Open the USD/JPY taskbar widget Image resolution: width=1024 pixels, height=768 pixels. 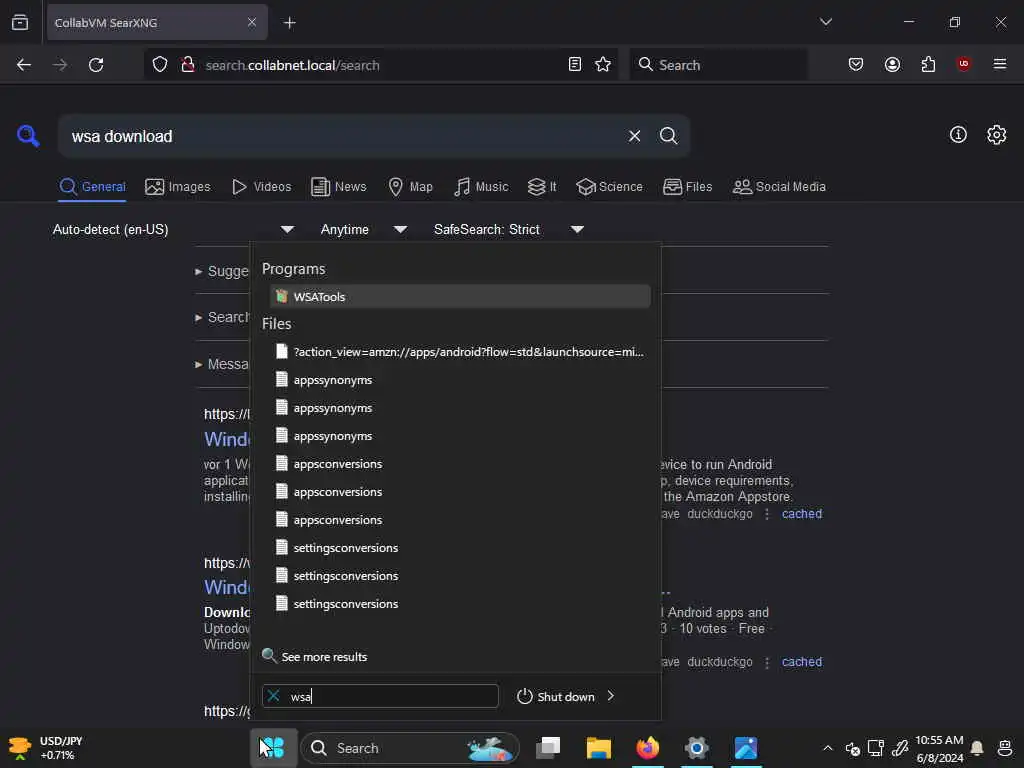(46, 748)
